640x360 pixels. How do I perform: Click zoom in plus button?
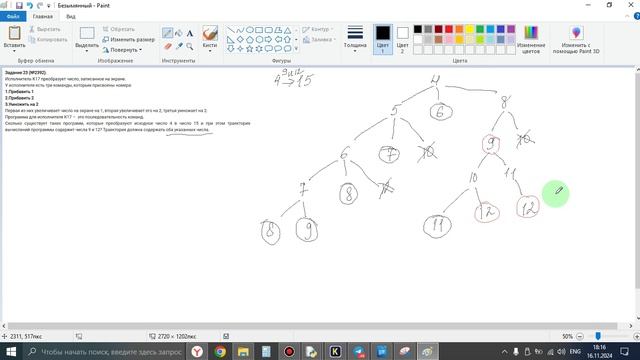[x=636, y=336]
